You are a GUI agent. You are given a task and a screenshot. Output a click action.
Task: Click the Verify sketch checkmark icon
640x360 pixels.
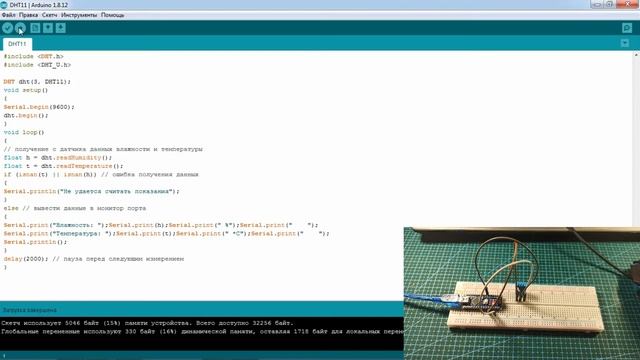tap(7, 28)
